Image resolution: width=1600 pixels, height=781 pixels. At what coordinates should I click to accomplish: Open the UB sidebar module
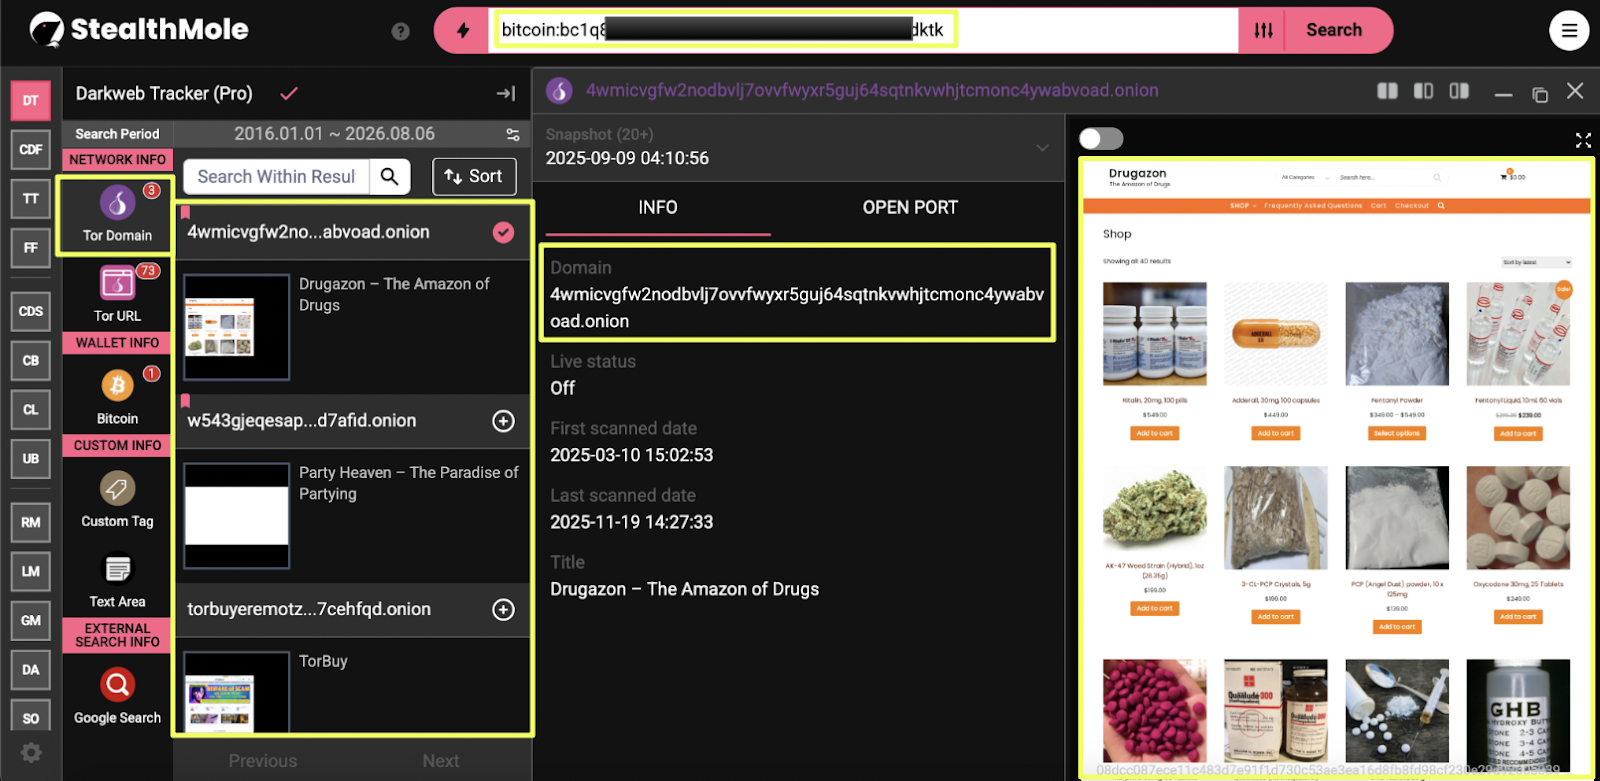coord(31,458)
